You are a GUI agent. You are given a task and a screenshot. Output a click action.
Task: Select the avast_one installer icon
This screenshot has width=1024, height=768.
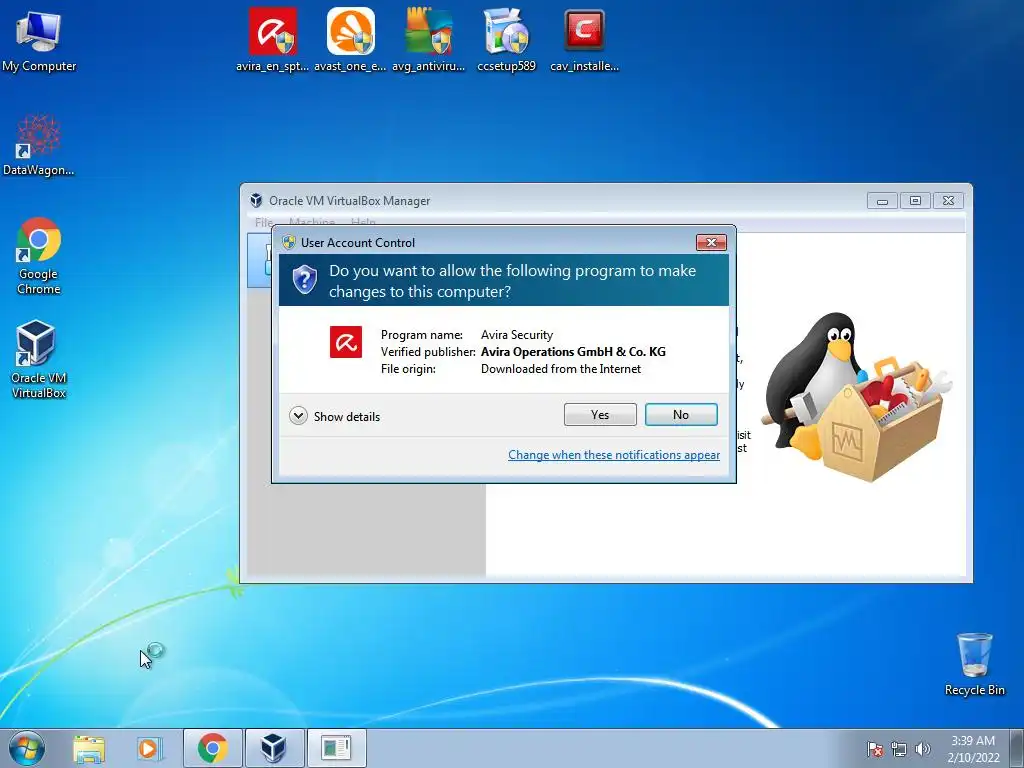[350, 40]
